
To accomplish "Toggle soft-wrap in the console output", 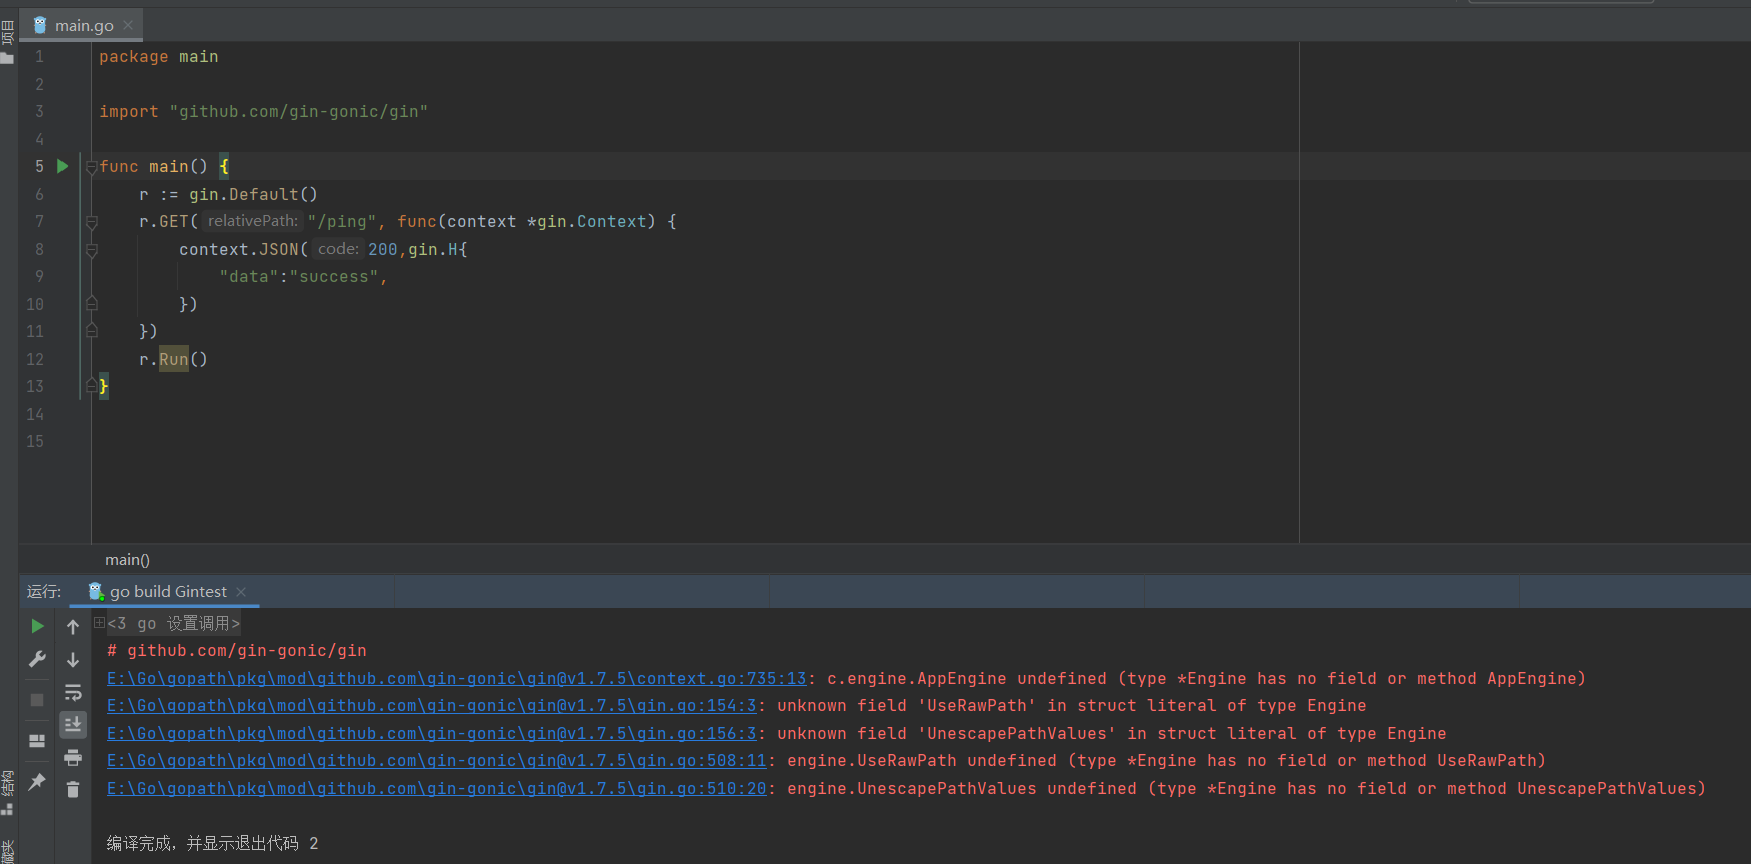I will (x=73, y=693).
